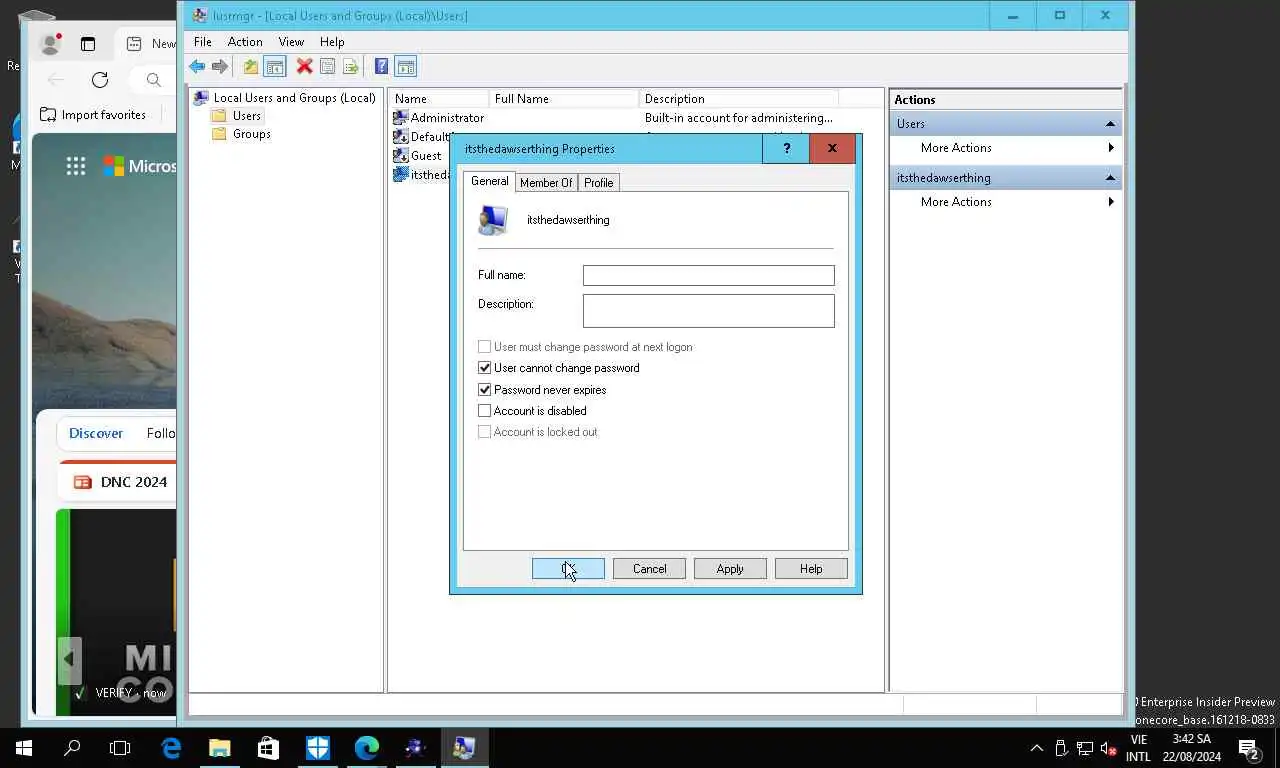Viewport: 1280px width, 768px height.
Task: Click the Description input field
Action: click(708, 310)
